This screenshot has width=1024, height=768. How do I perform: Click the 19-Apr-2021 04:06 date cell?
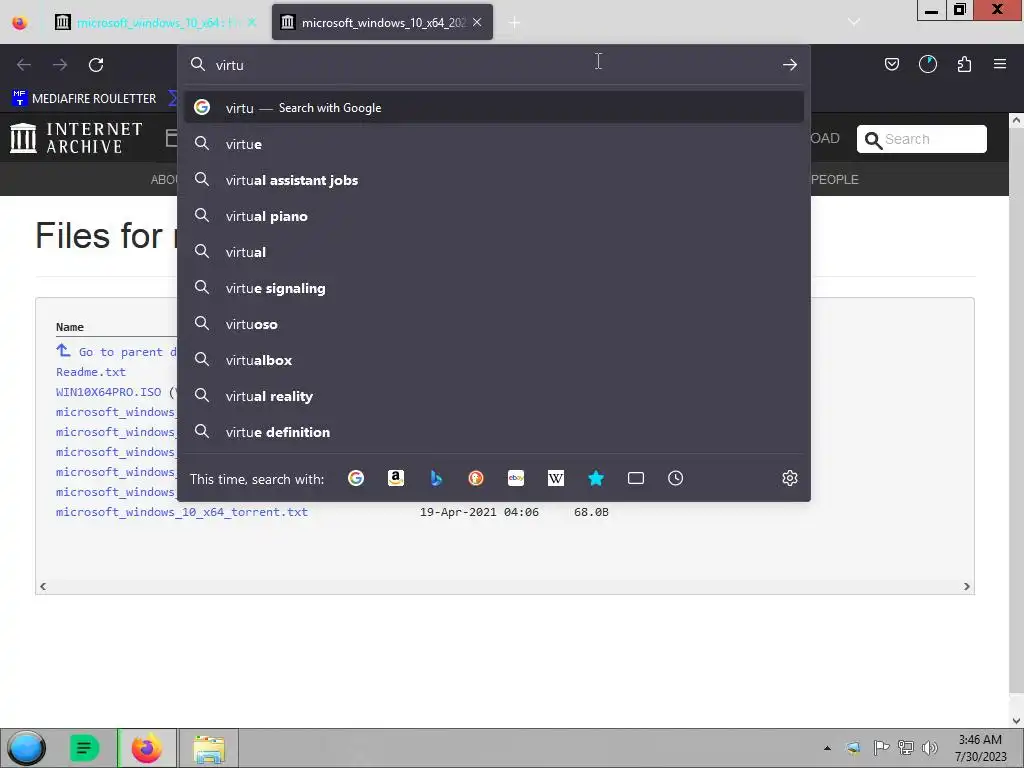pyautogui.click(x=479, y=512)
